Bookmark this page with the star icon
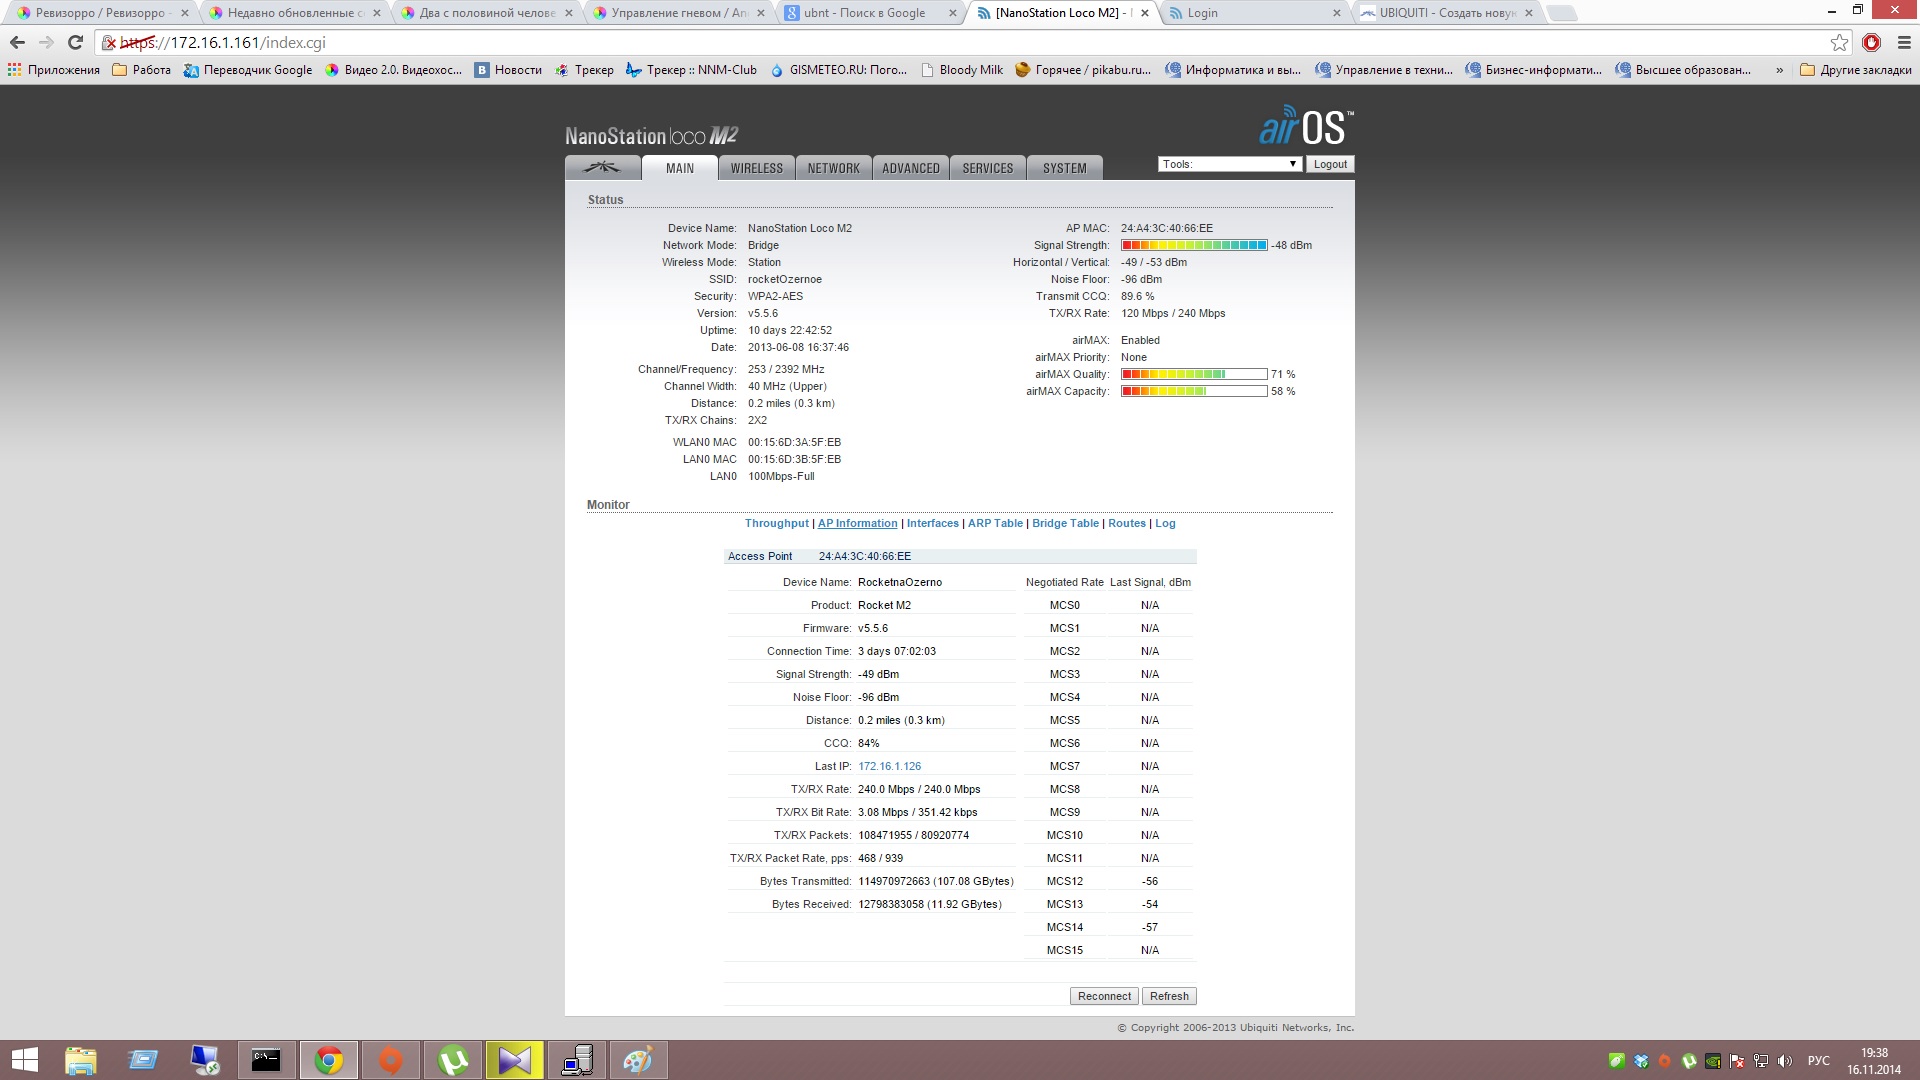 point(1838,42)
